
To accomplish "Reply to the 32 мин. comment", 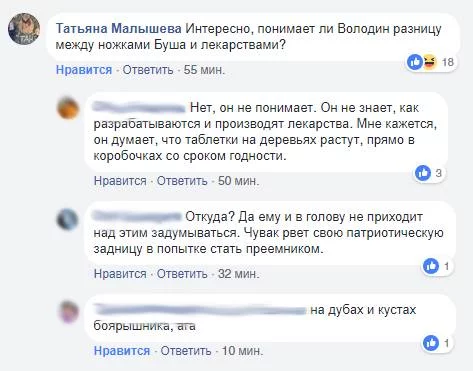I will click(182, 274).
